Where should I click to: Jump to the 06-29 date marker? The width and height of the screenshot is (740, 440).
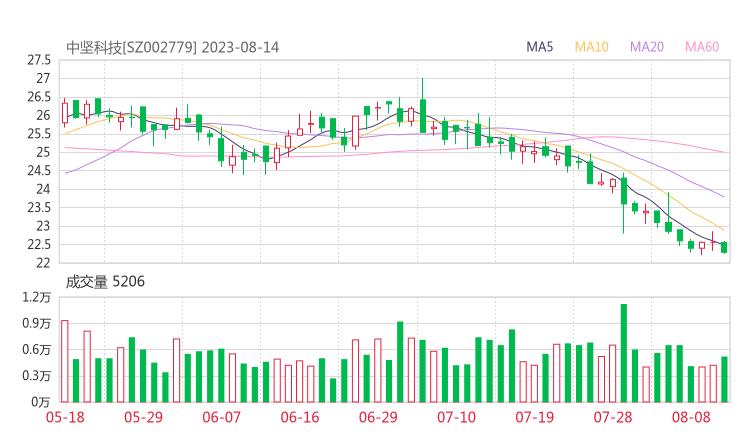[x=377, y=417]
